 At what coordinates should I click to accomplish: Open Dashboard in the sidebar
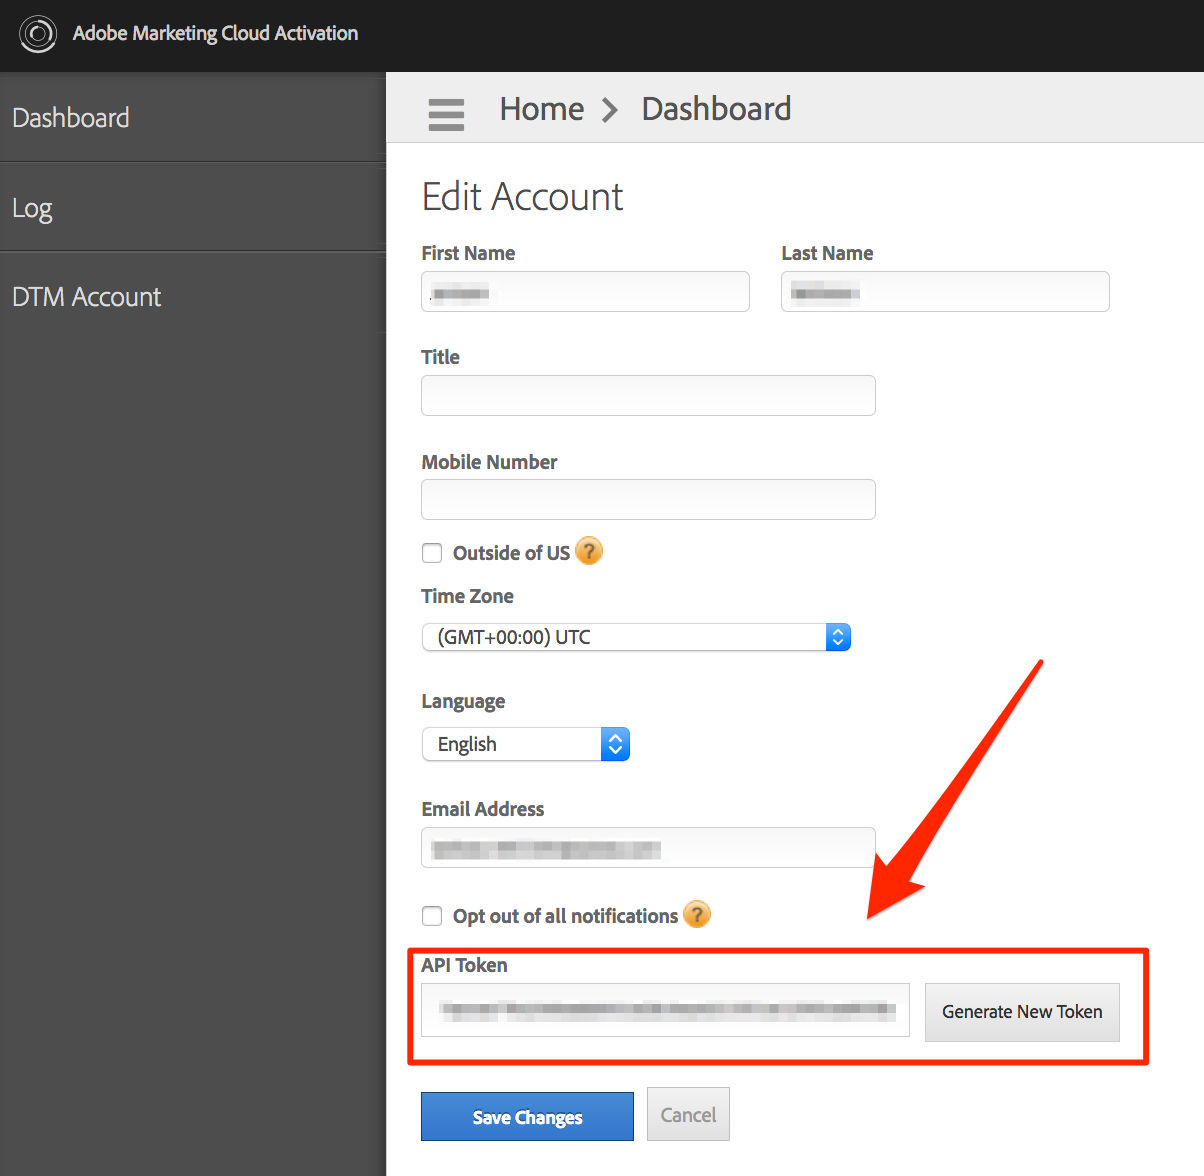(x=193, y=117)
